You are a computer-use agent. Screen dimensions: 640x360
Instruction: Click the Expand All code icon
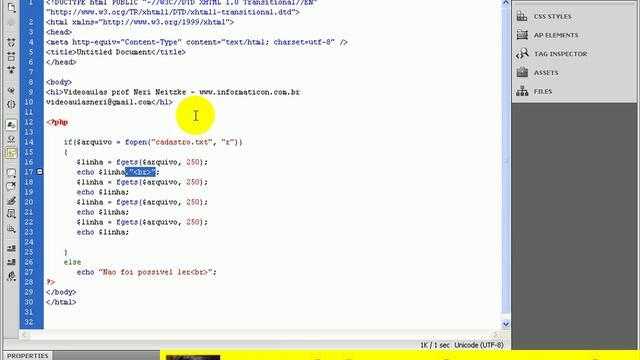coord(11,70)
